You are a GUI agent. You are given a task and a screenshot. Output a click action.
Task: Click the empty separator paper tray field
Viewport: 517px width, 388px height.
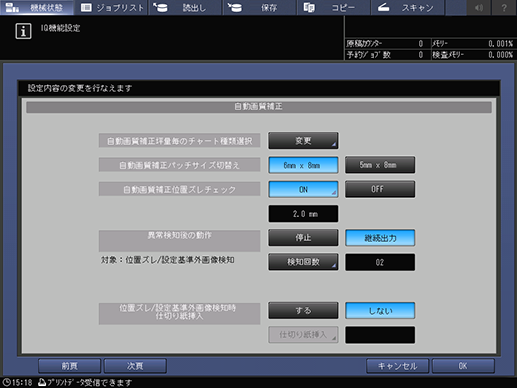click(x=380, y=335)
